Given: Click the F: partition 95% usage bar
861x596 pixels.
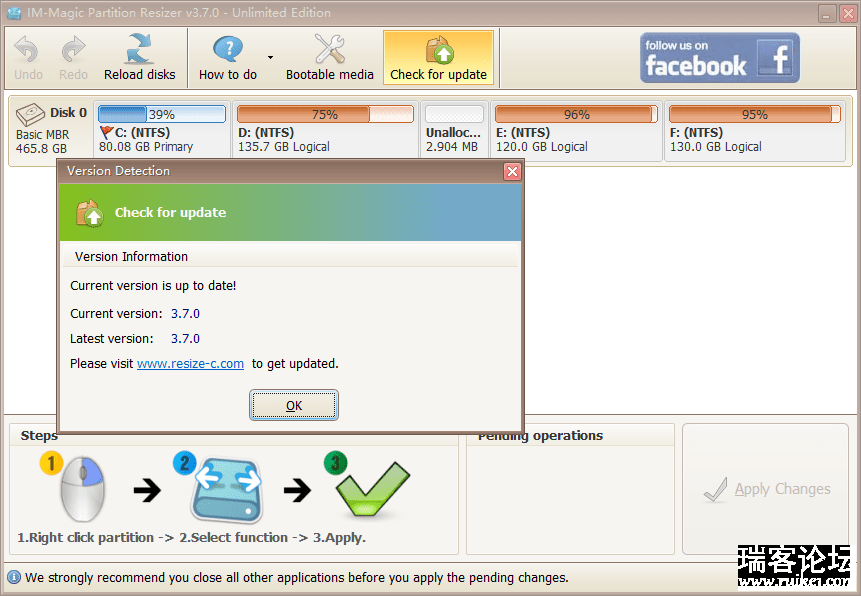Looking at the screenshot, I should pos(754,114).
